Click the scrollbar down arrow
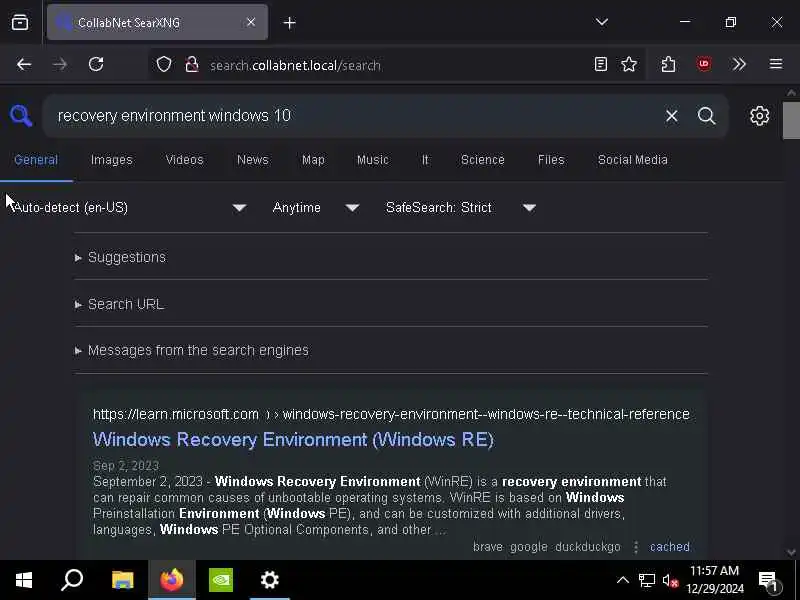The image size is (800, 600). 791,552
